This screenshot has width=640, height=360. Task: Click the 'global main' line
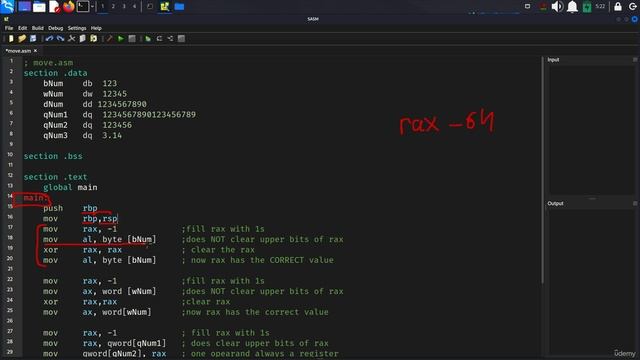click(70, 187)
